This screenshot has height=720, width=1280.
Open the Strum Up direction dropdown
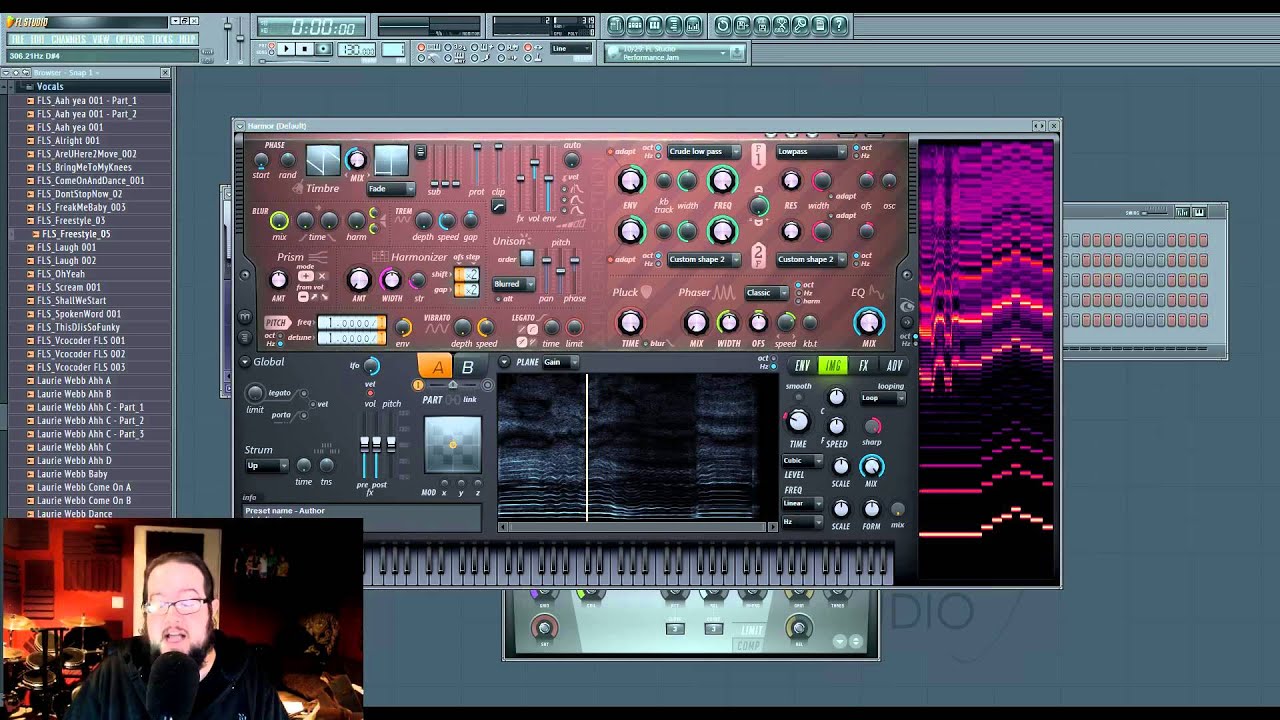[267, 466]
